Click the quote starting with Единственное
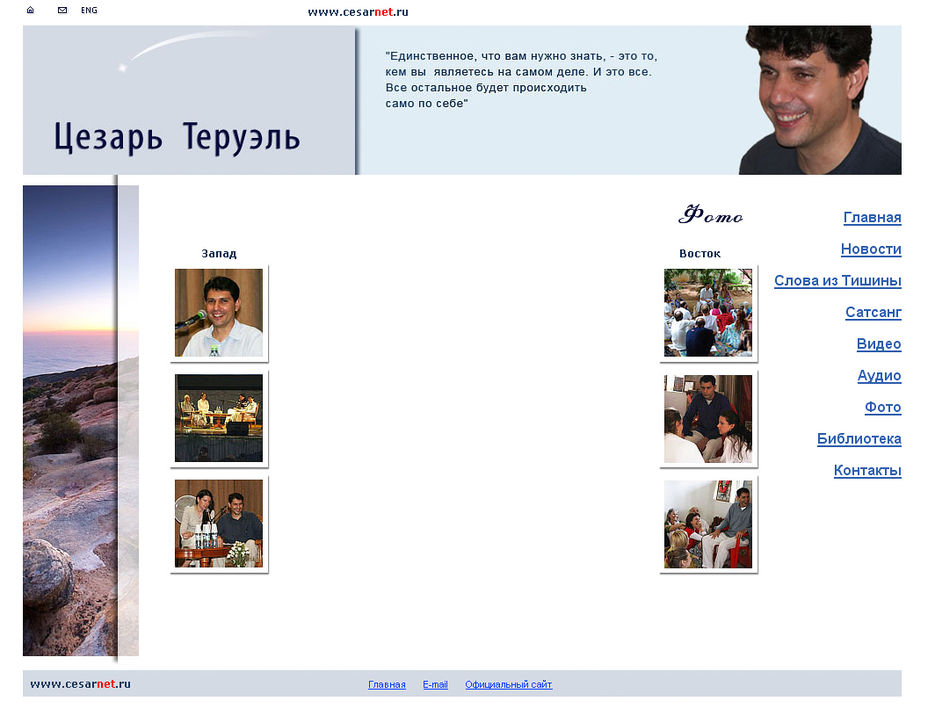 (x=521, y=79)
